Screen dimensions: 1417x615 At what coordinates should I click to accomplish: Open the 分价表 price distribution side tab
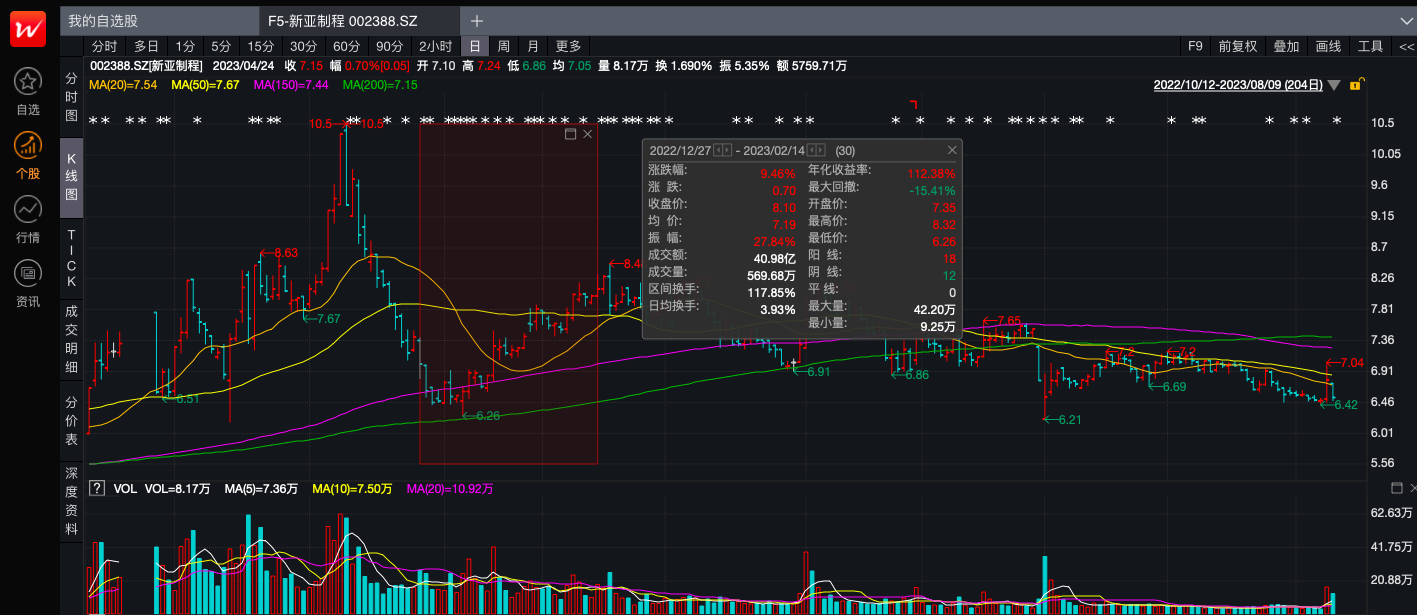71,420
